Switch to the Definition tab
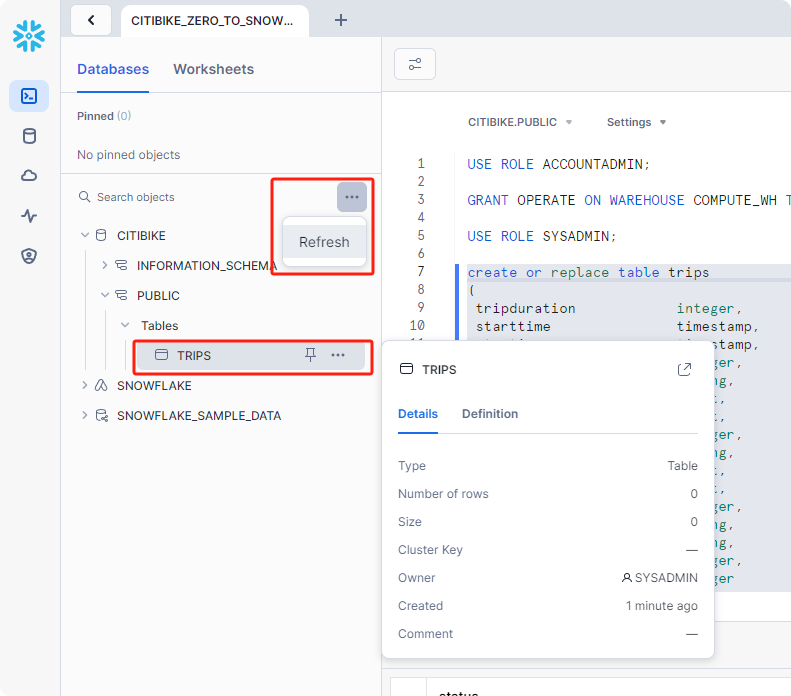791x696 pixels. [489, 414]
